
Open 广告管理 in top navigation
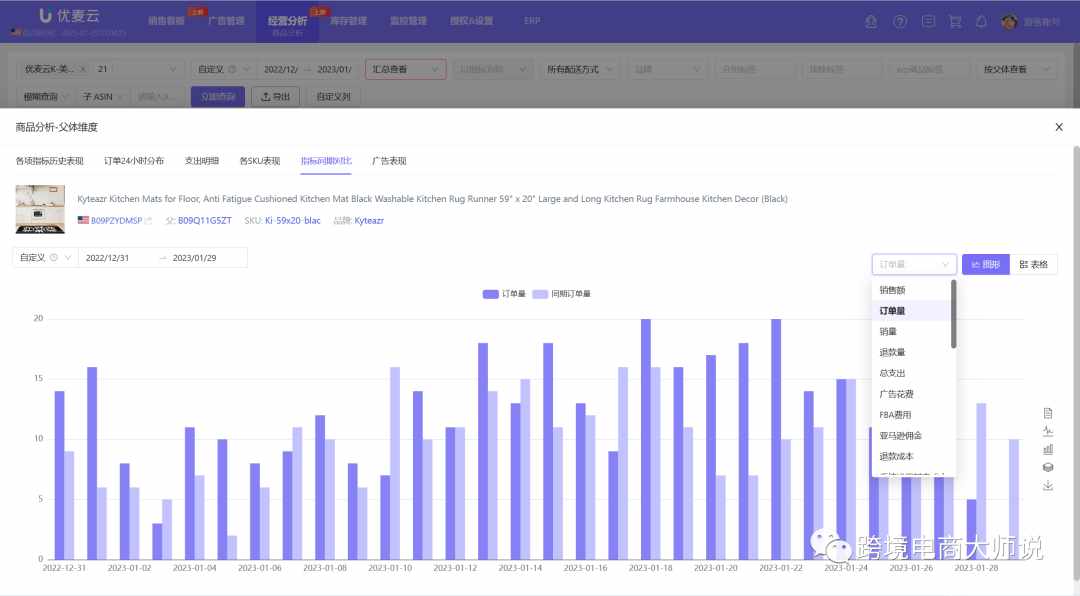(x=226, y=21)
